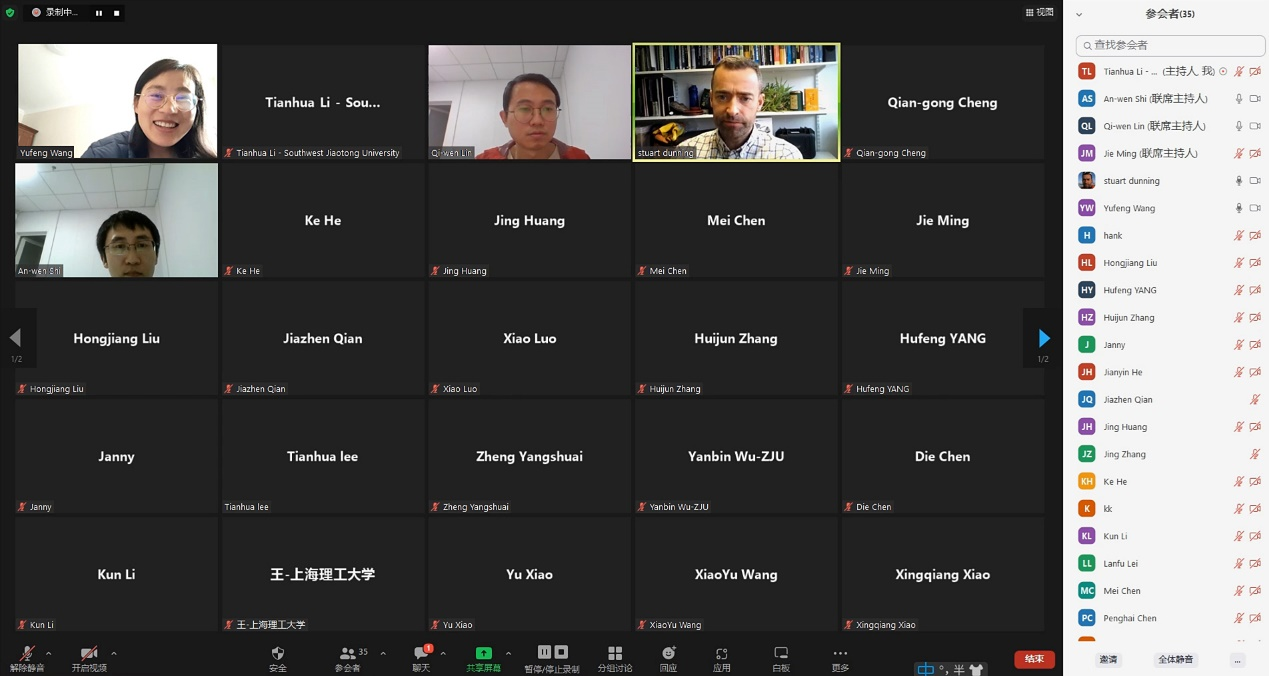Click the More (更多) three-dots icon
This screenshot has width=1269, height=676.
[840, 653]
